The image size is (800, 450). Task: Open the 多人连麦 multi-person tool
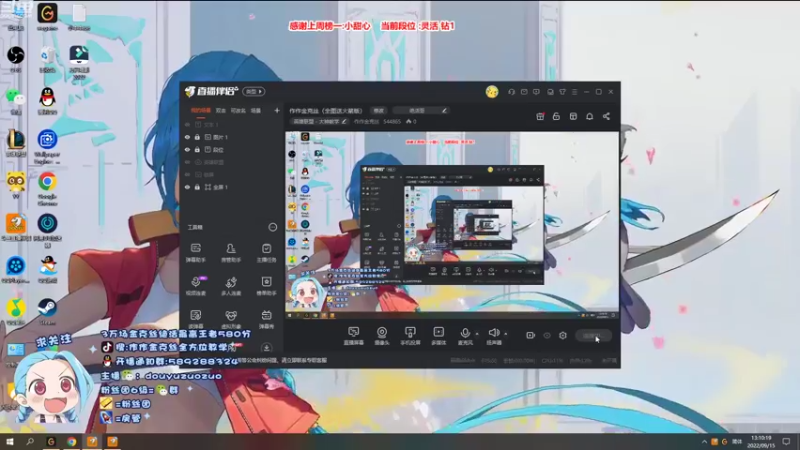pyautogui.click(x=231, y=286)
